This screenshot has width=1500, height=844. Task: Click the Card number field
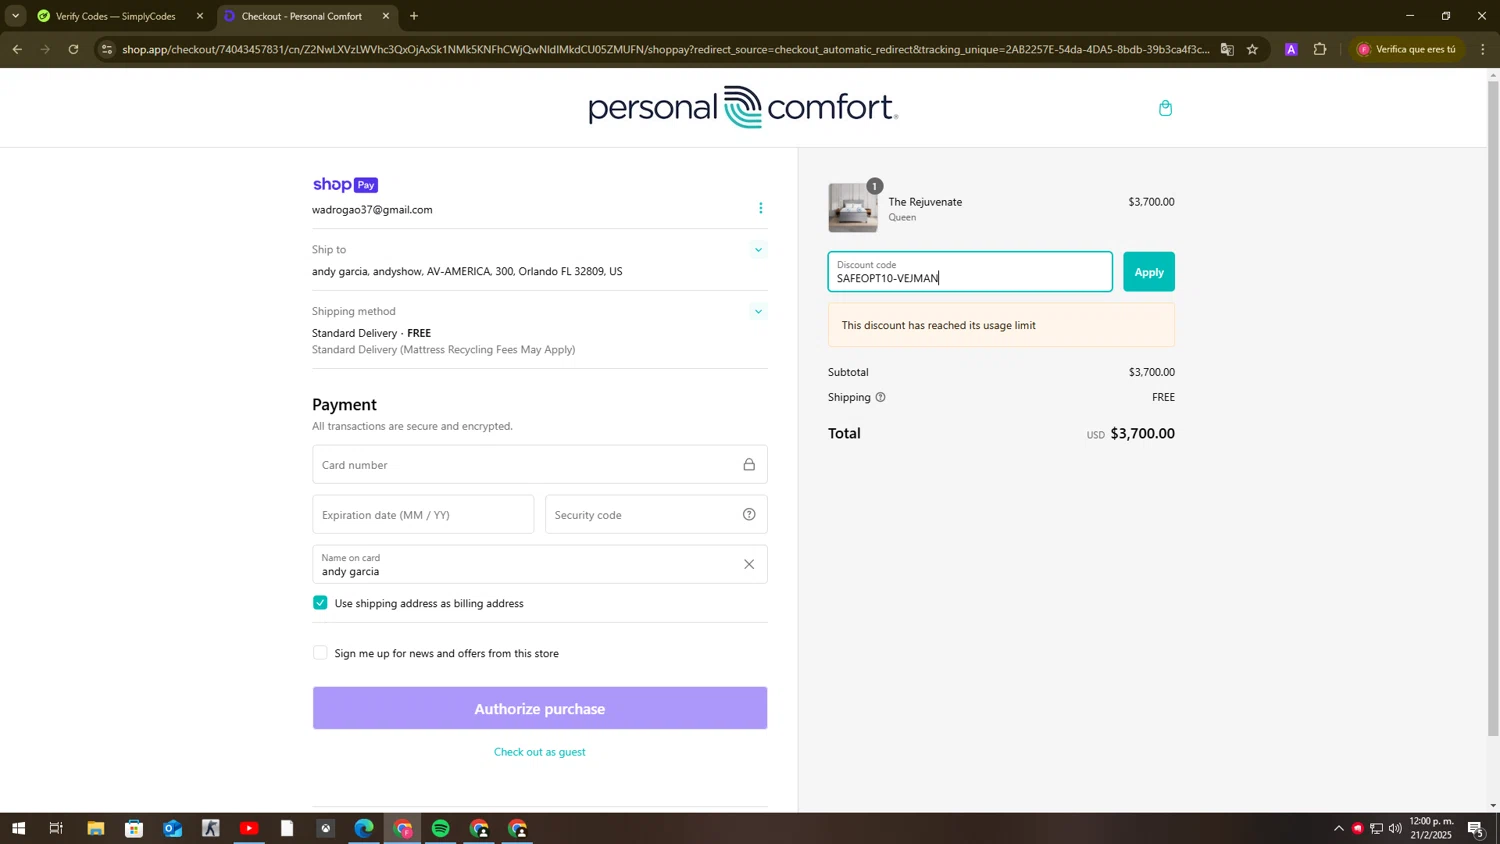coord(540,465)
